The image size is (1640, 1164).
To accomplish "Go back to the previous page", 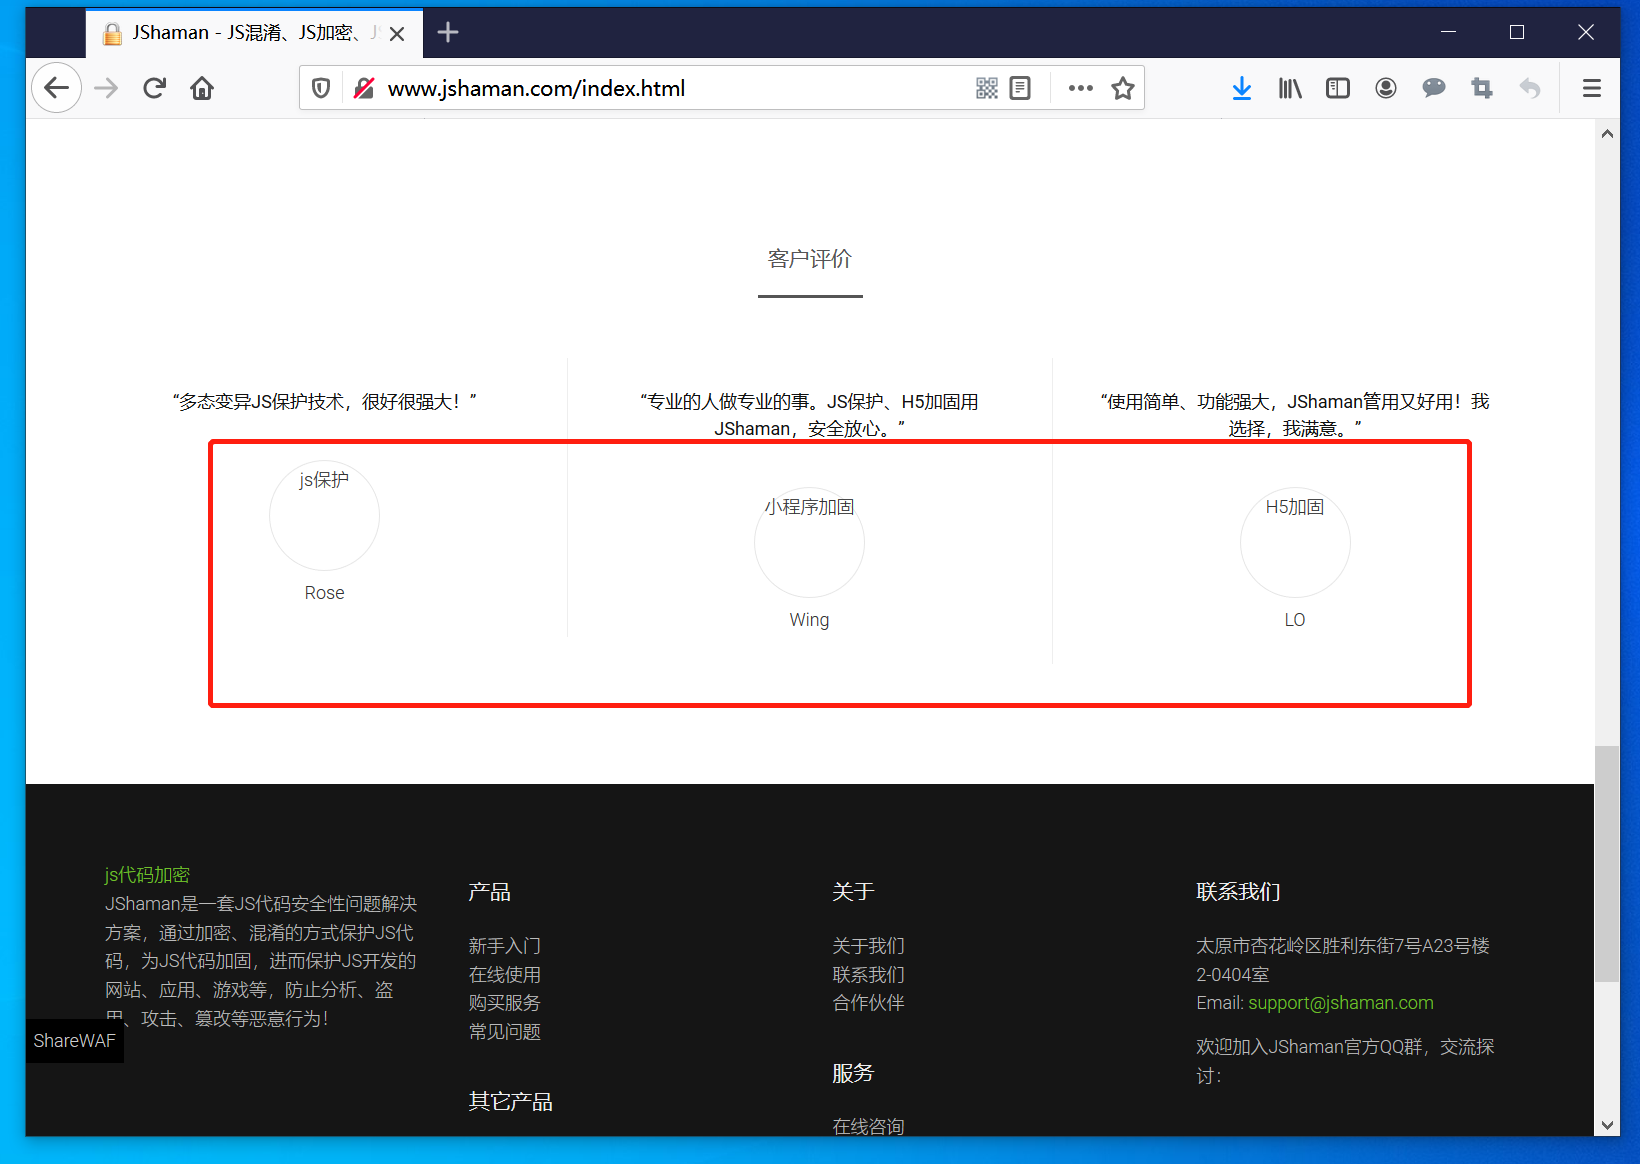I will click(x=57, y=88).
